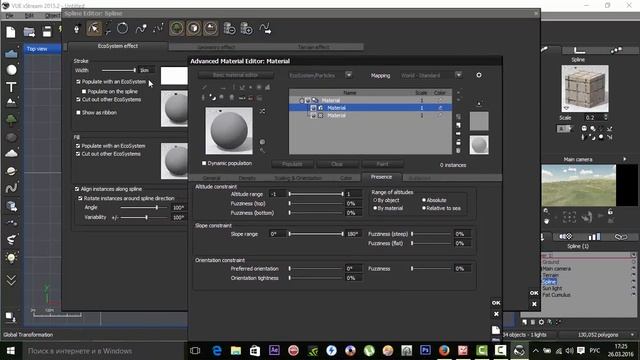Screen dimensions: 640x360
Task: Select the 'By object' radio button
Action: point(375,200)
